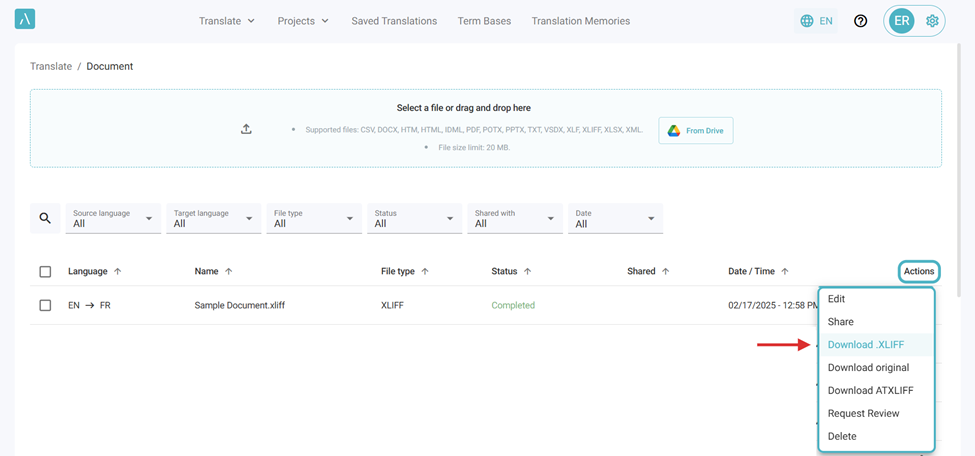This screenshot has height=456, width=975.
Task: Click the From Drive button
Action: 696,131
